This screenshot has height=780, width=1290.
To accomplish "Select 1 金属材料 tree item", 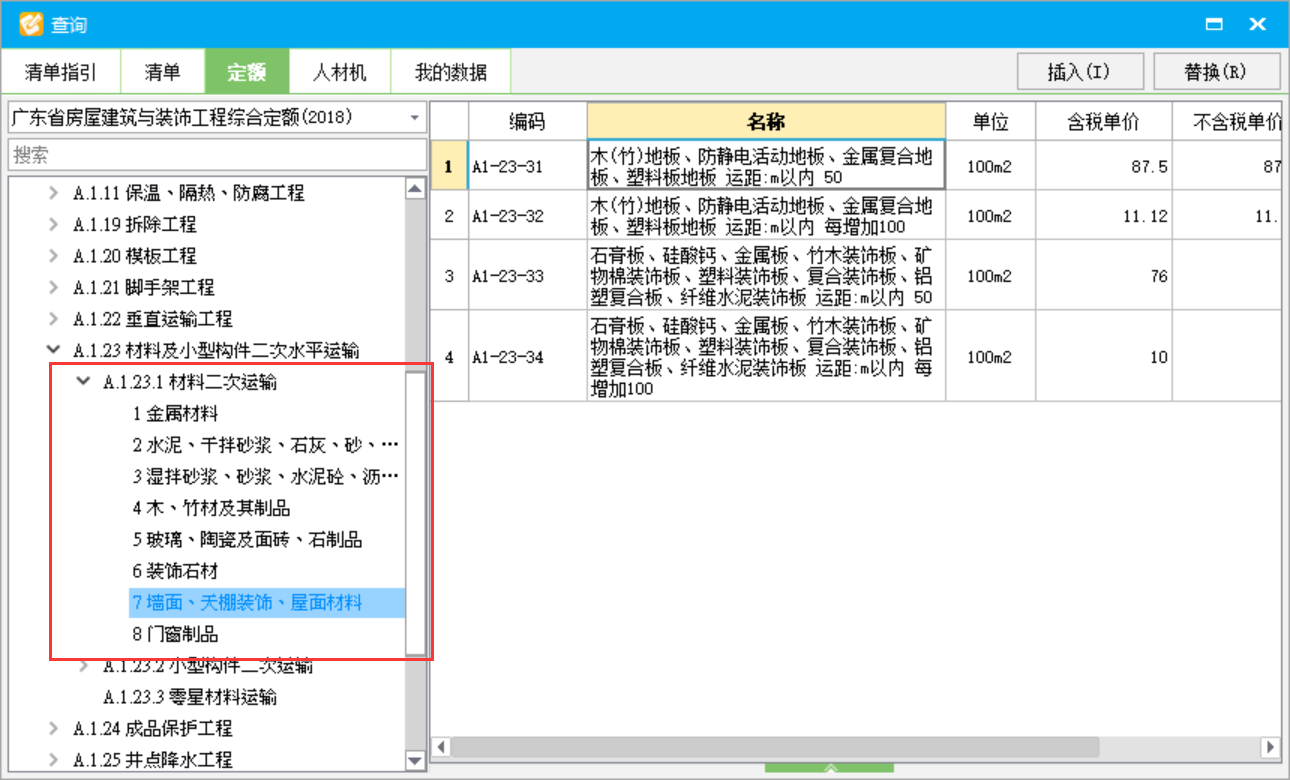I will point(175,414).
